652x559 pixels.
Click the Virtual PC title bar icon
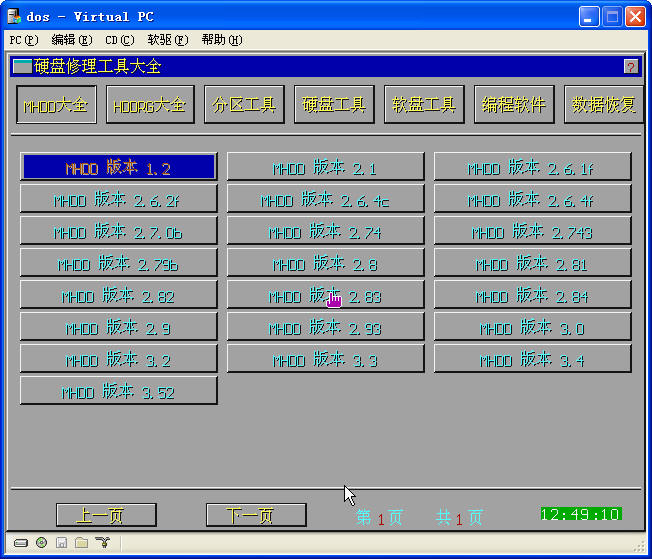[x=14, y=17]
